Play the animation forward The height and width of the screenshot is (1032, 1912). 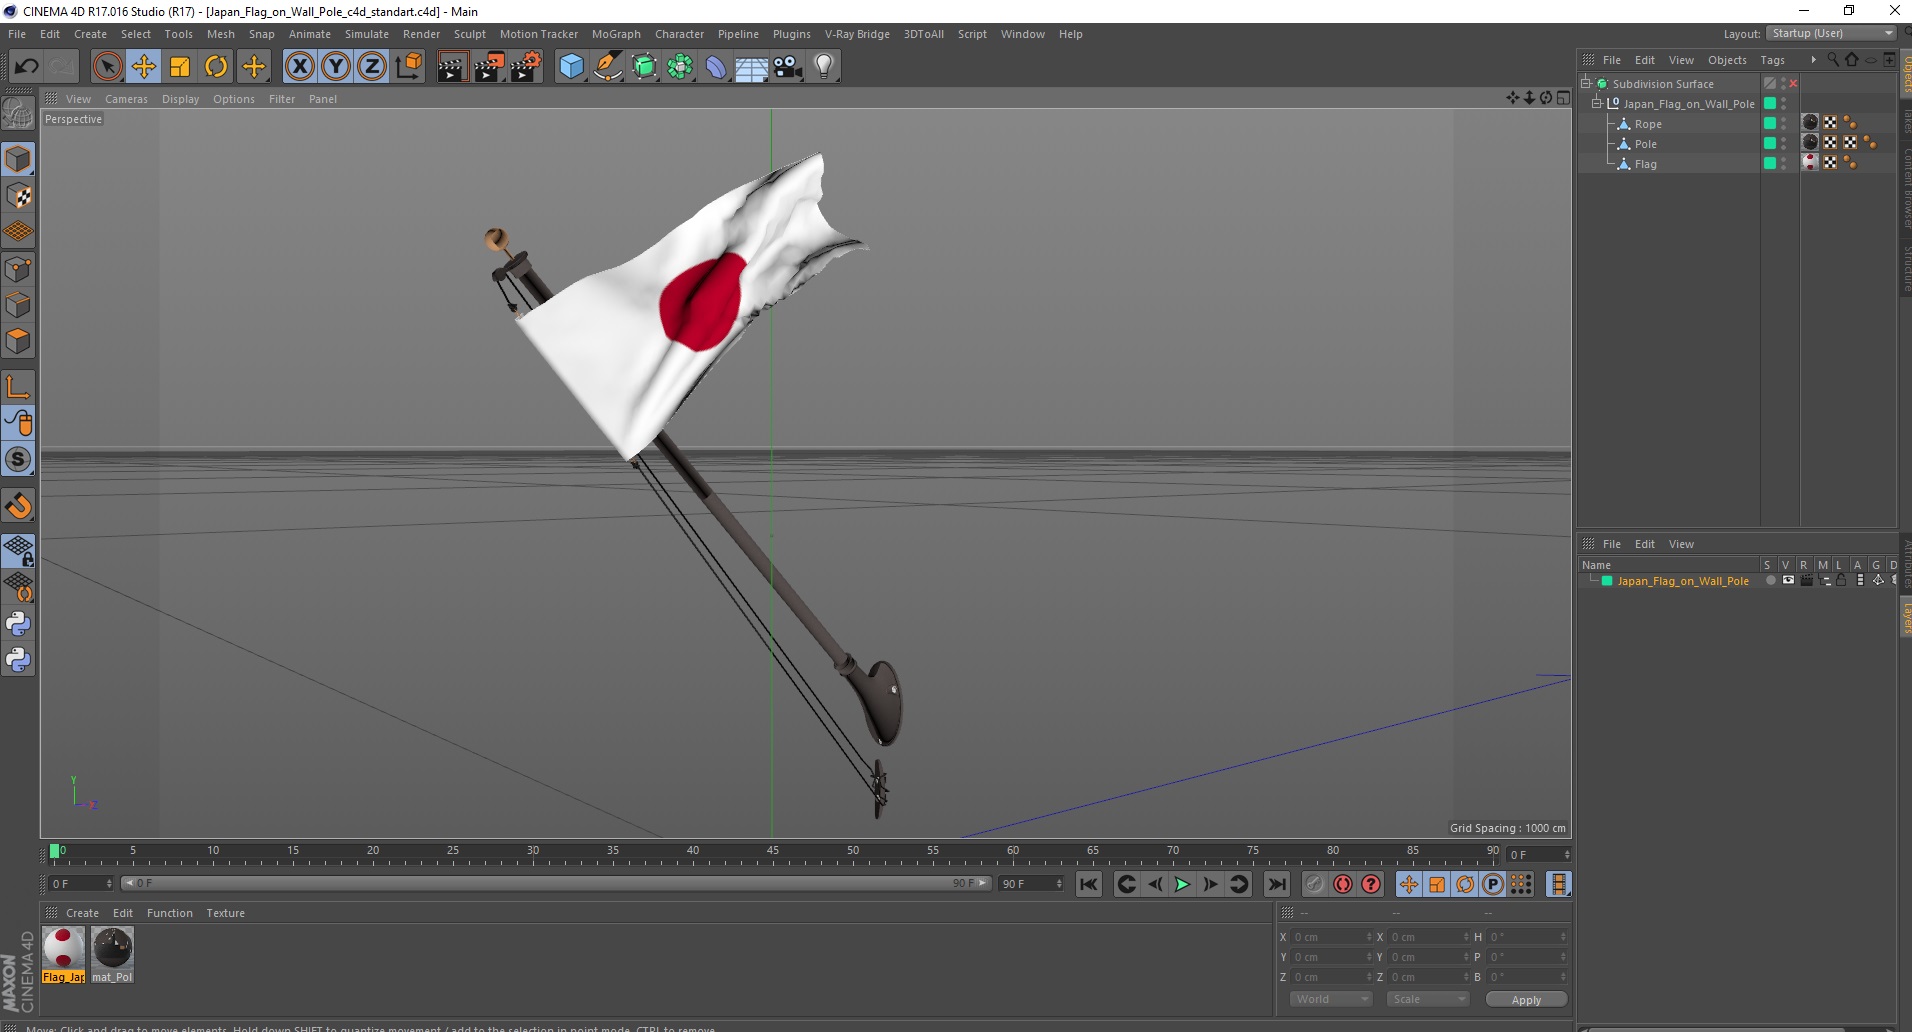pos(1182,884)
